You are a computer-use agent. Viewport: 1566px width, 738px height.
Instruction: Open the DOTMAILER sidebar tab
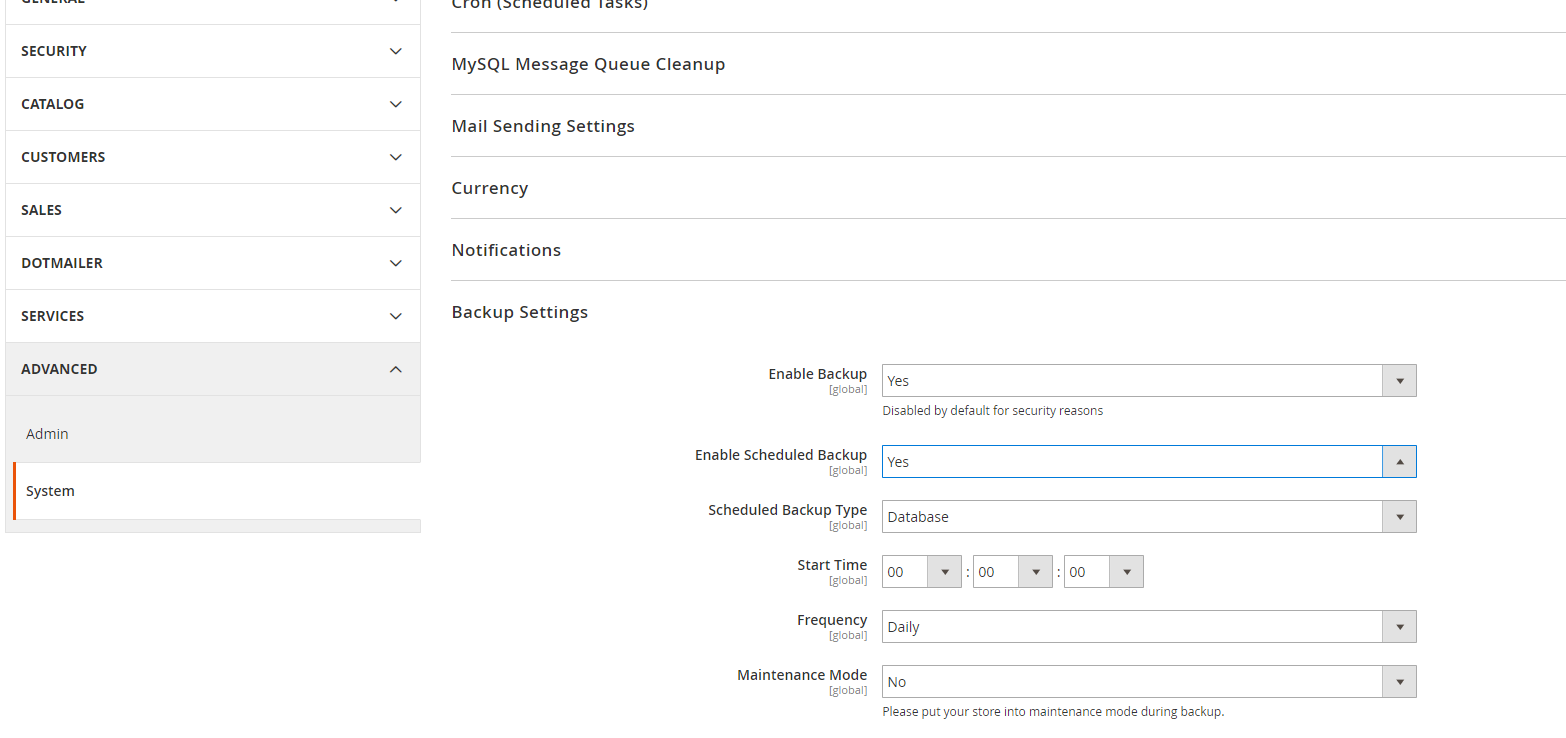tap(213, 263)
